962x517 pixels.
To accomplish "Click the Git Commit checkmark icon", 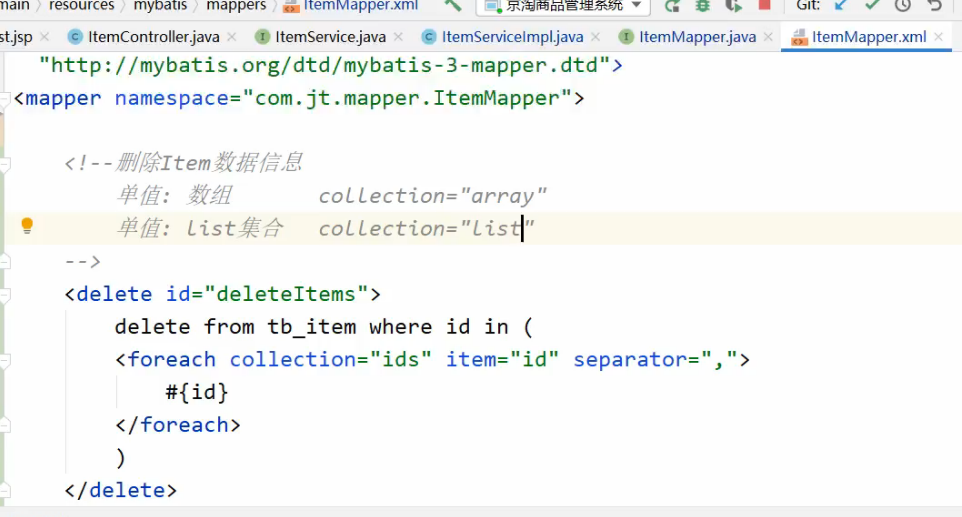I will (872, 6).
